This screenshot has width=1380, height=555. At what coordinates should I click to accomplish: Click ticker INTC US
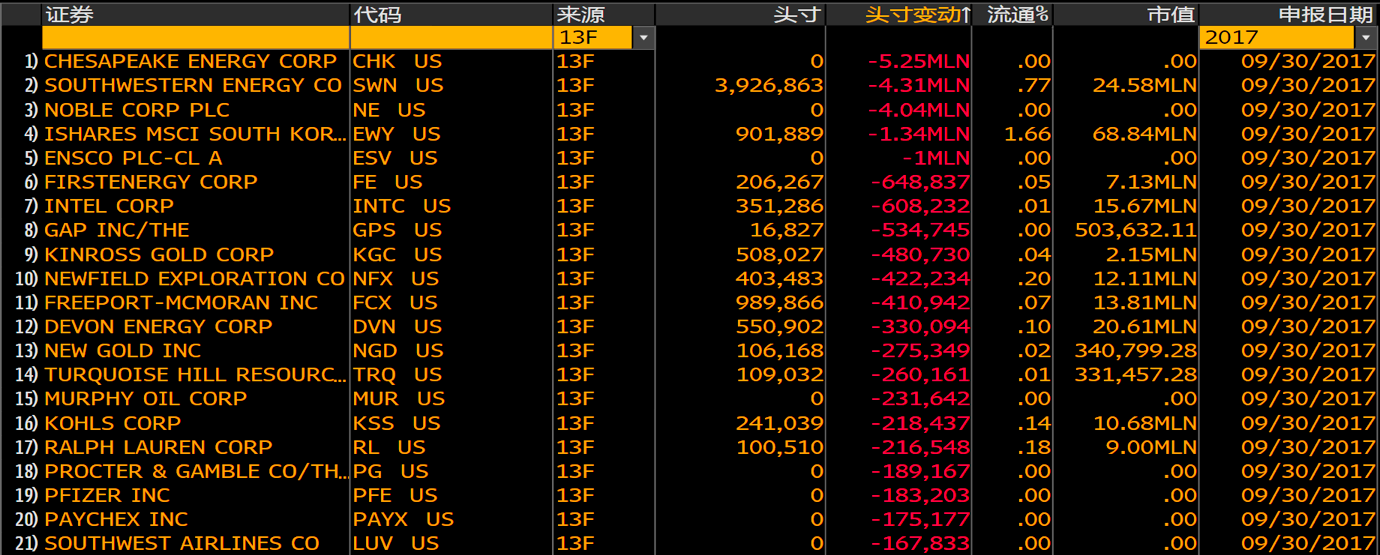click(x=402, y=206)
